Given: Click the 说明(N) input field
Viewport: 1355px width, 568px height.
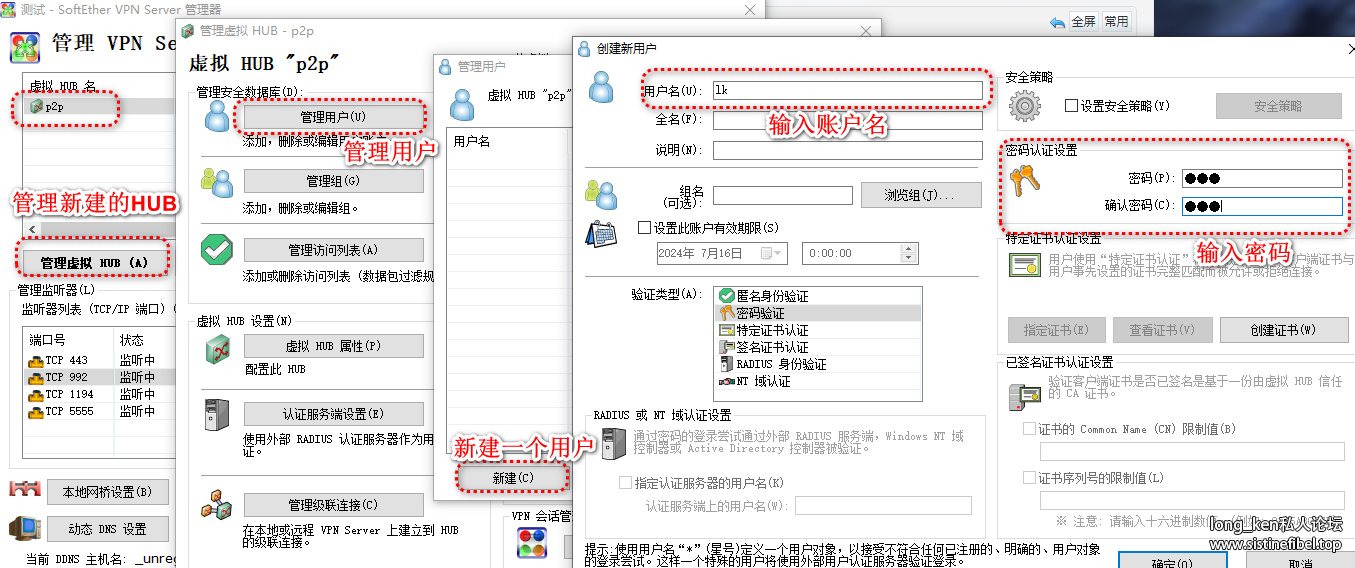Looking at the screenshot, I should 848,150.
